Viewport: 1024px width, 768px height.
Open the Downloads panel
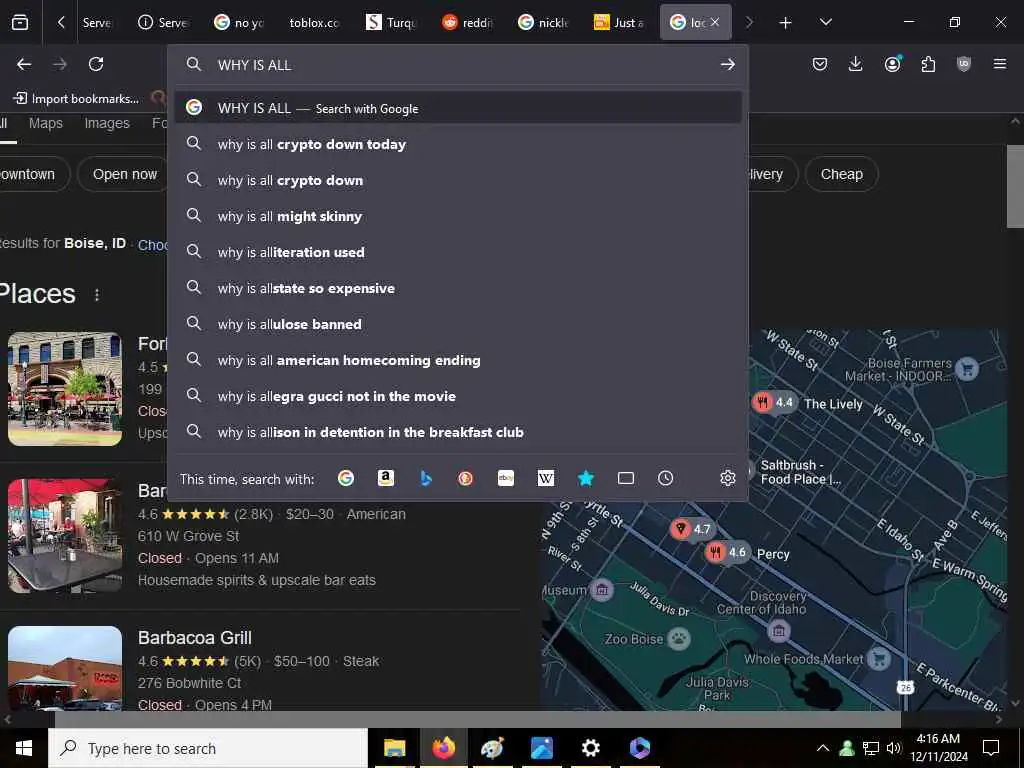click(x=856, y=64)
